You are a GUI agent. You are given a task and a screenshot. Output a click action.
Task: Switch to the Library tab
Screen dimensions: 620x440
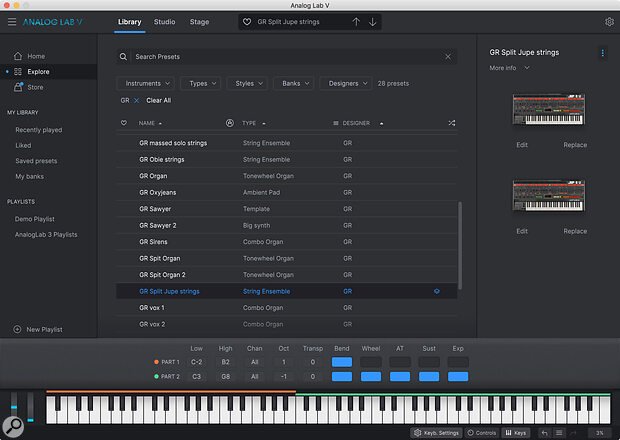coord(130,22)
